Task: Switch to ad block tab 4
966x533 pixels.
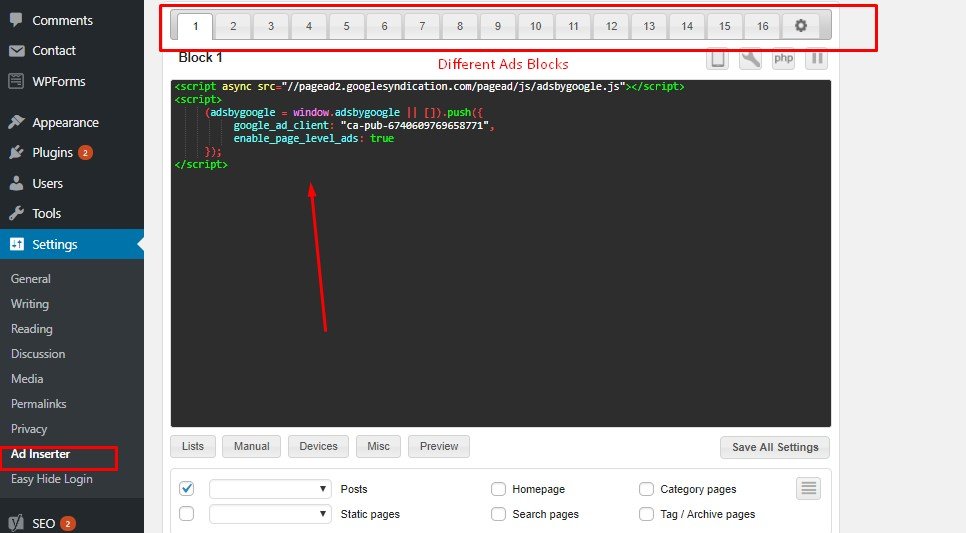Action: [x=309, y=26]
